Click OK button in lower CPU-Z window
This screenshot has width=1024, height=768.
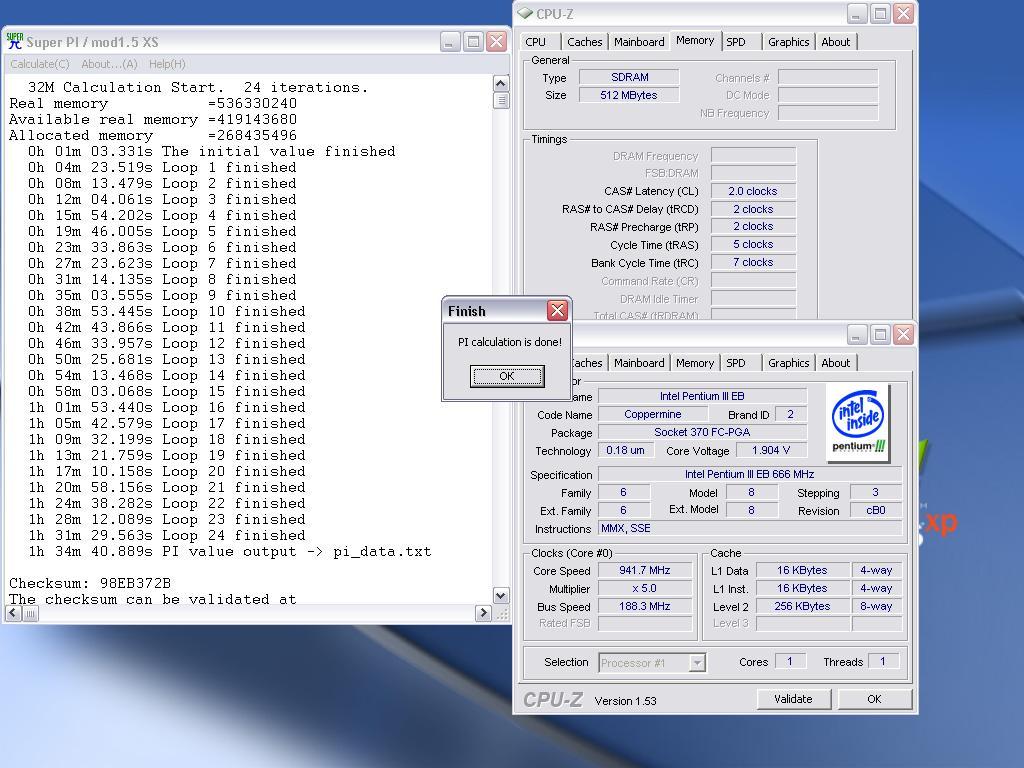coord(874,699)
